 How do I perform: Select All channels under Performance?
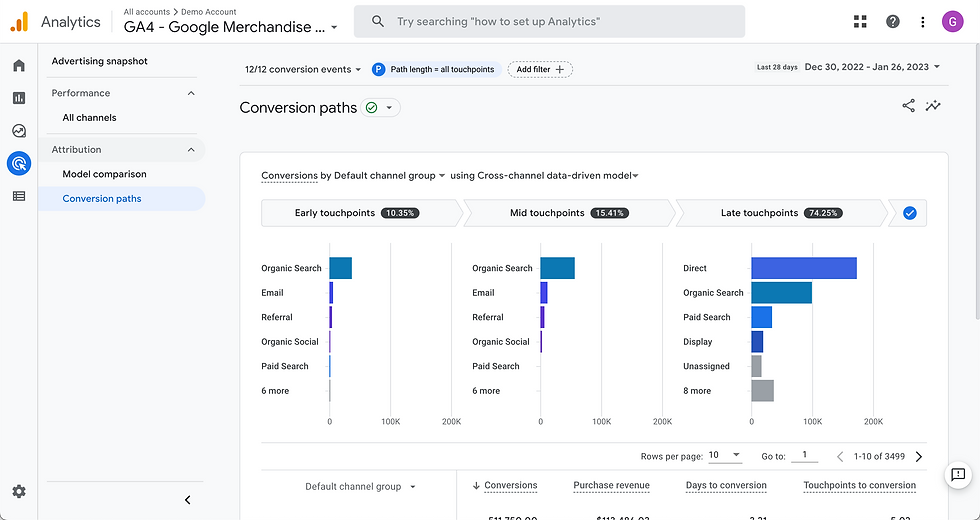point(89,118)
